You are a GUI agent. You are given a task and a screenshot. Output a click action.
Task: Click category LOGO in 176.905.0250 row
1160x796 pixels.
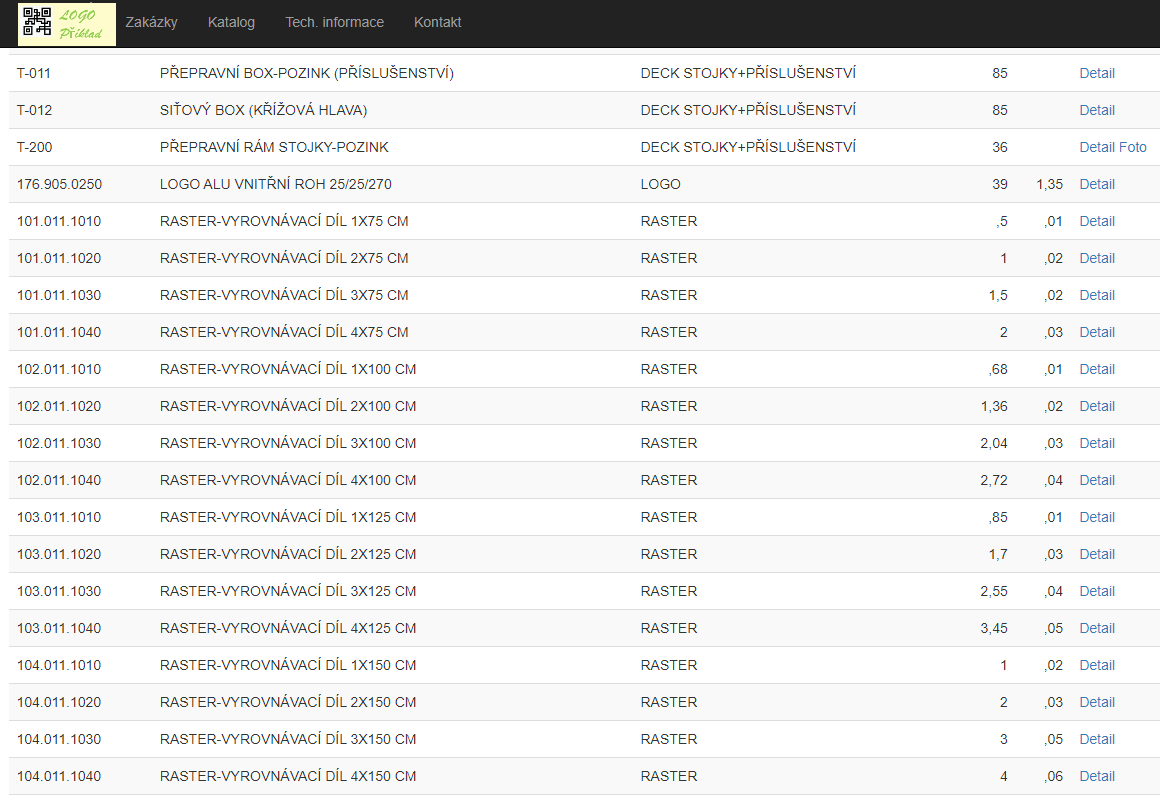[661, 184]
